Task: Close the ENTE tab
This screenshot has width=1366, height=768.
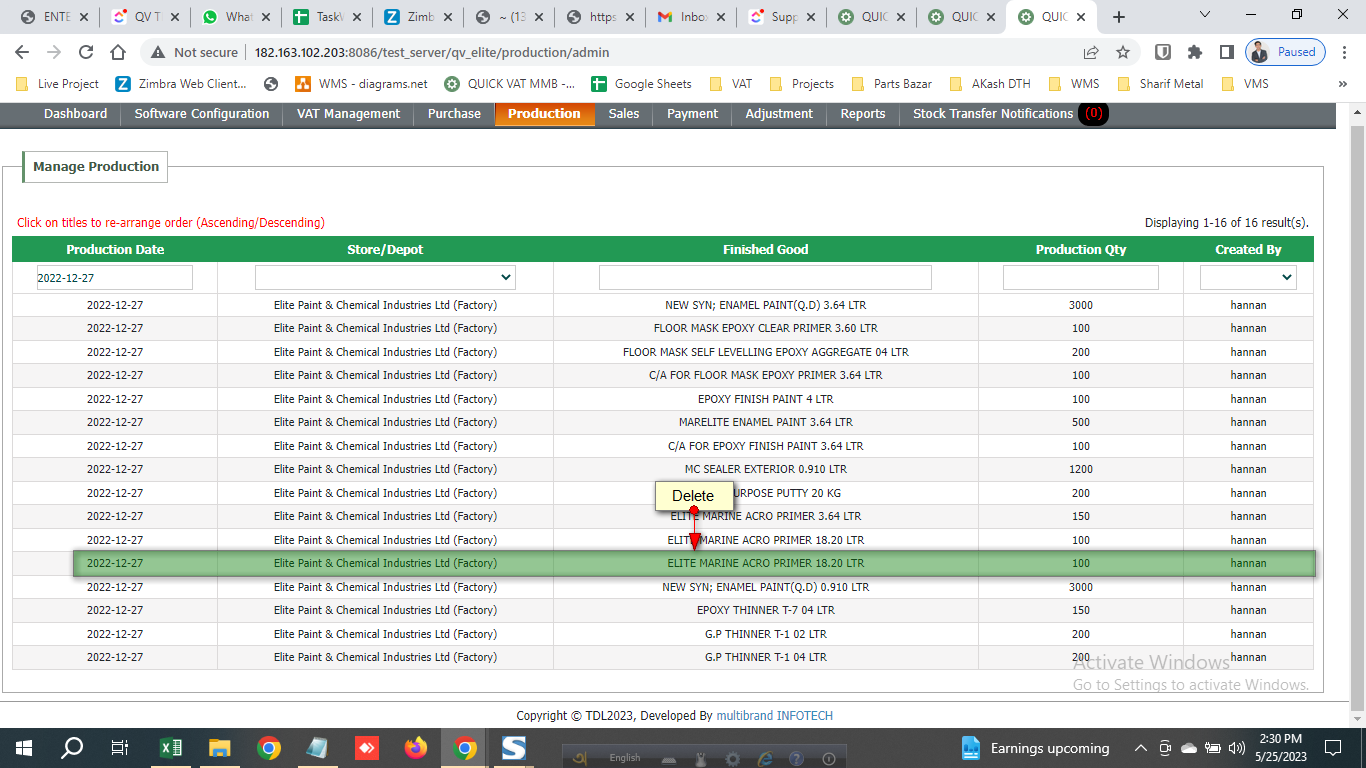Action: [82, 17]
